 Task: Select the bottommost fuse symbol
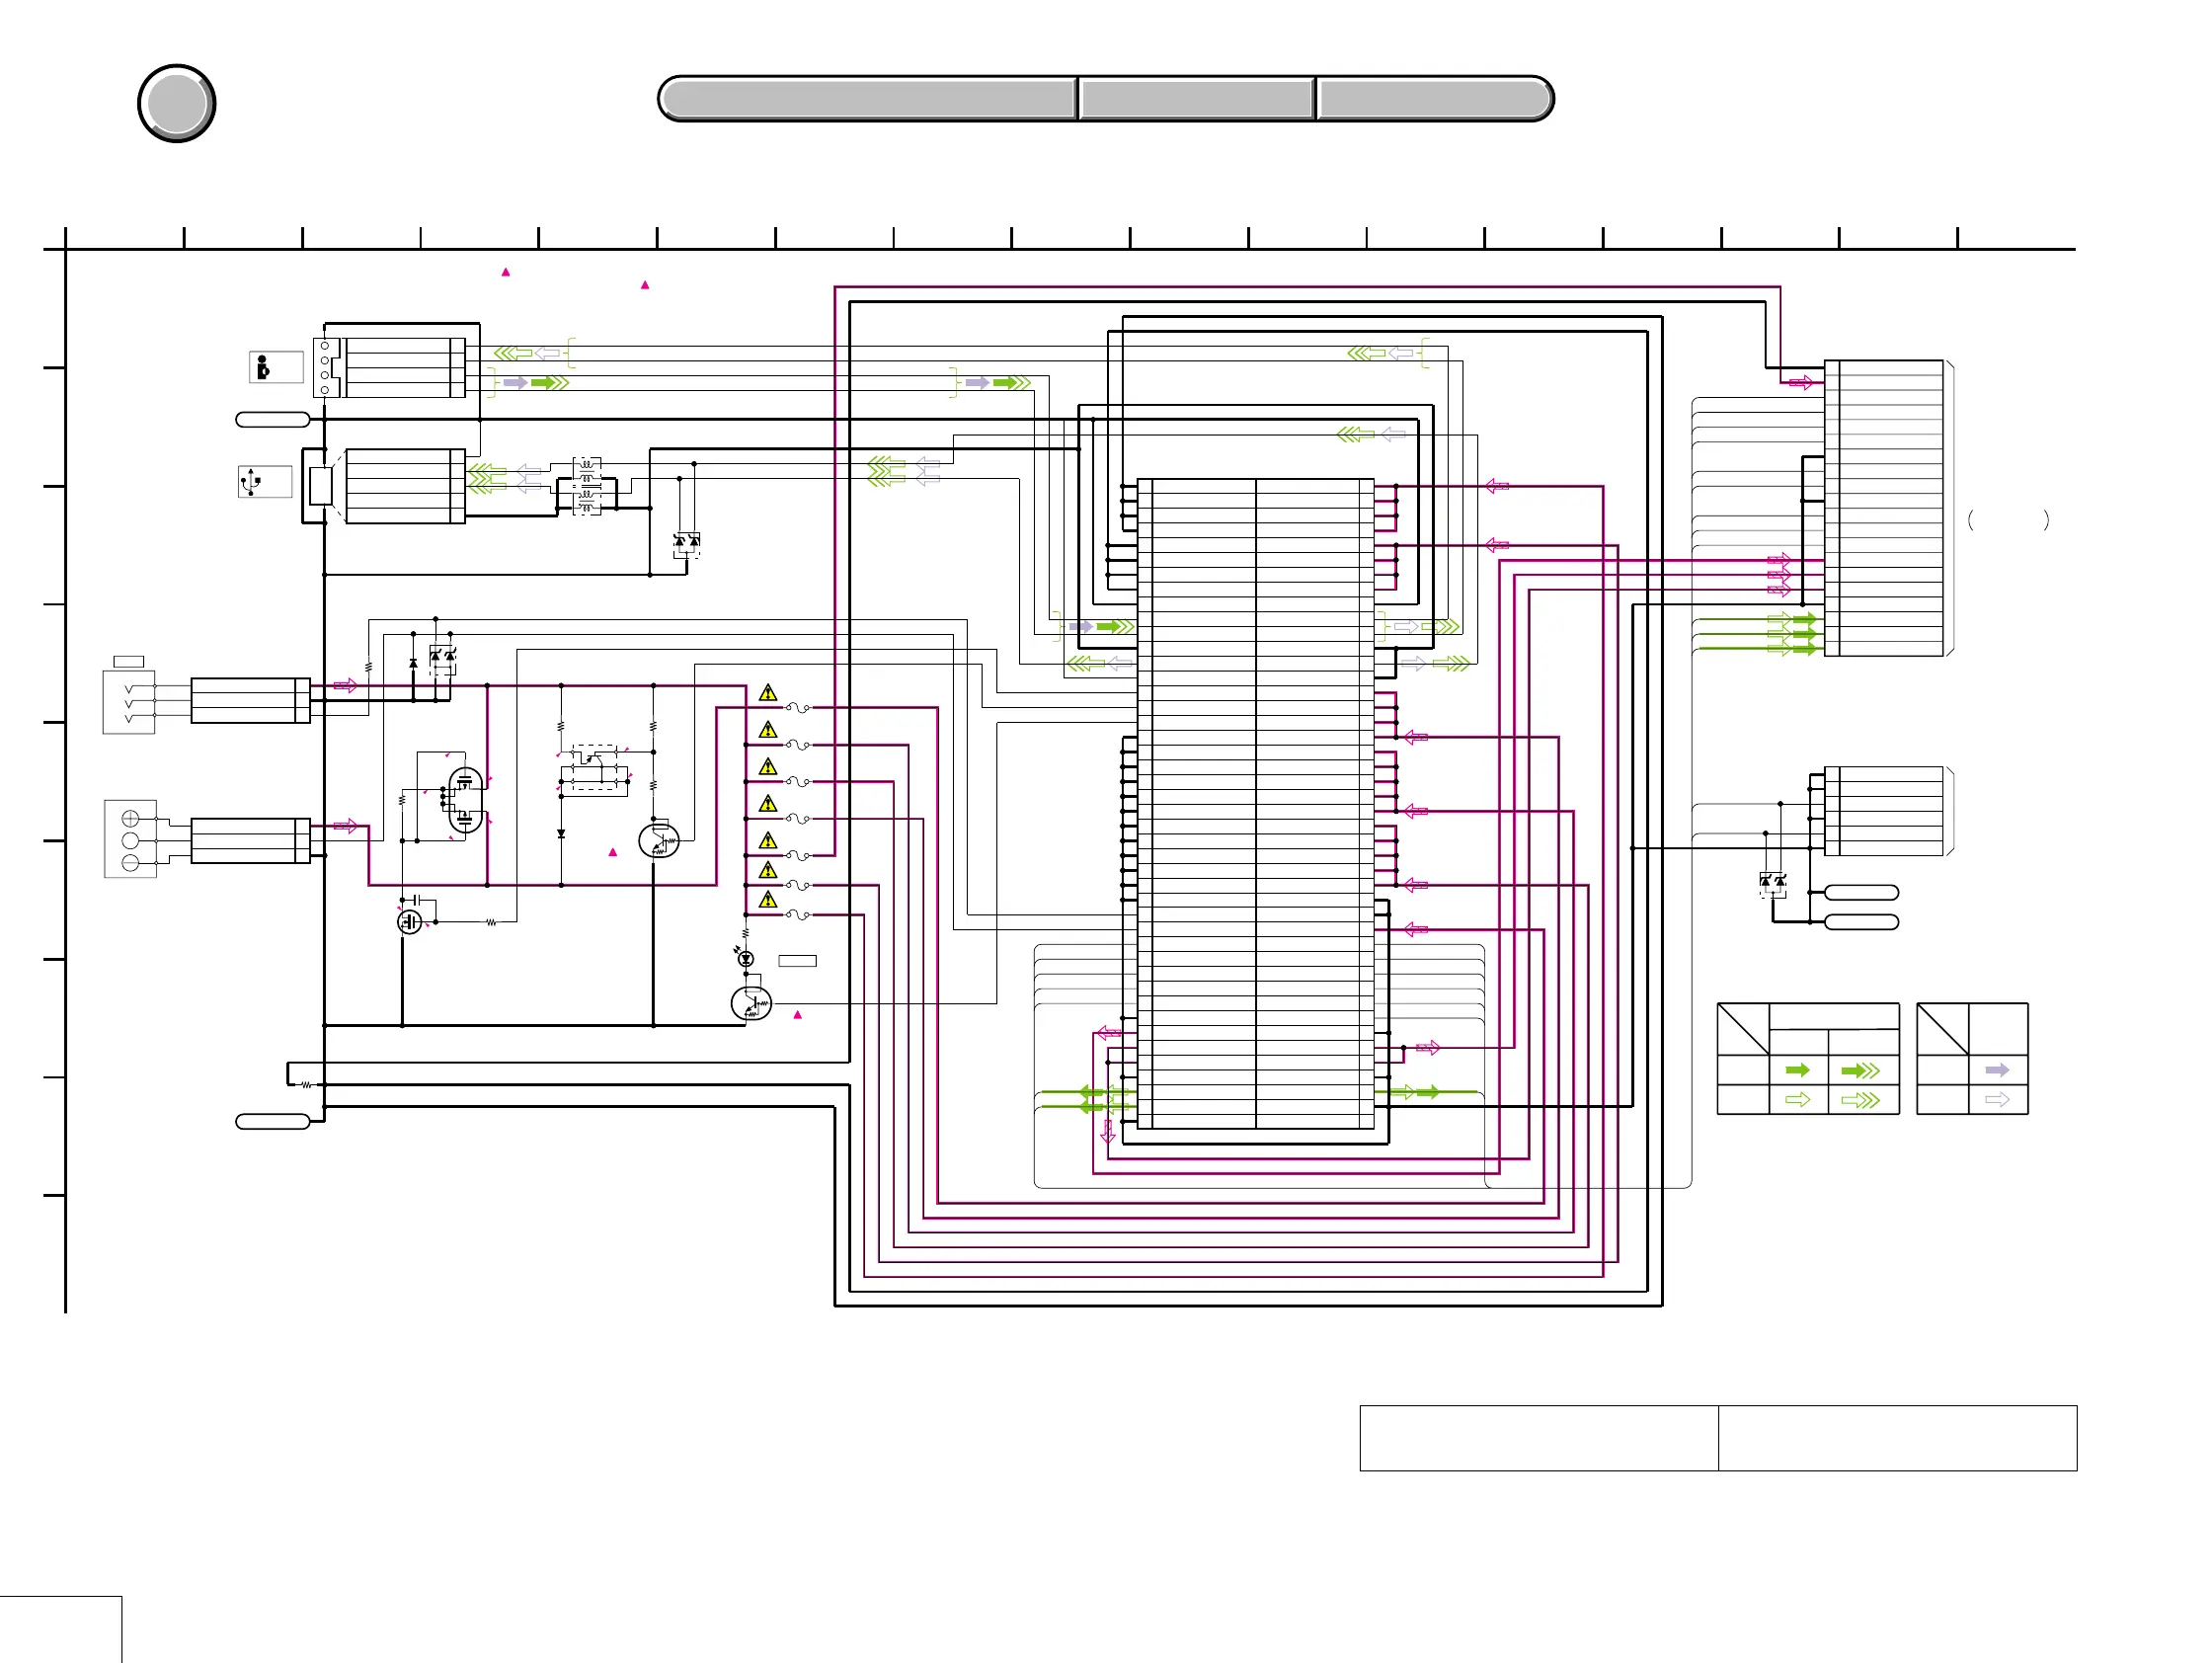(798, 915)
